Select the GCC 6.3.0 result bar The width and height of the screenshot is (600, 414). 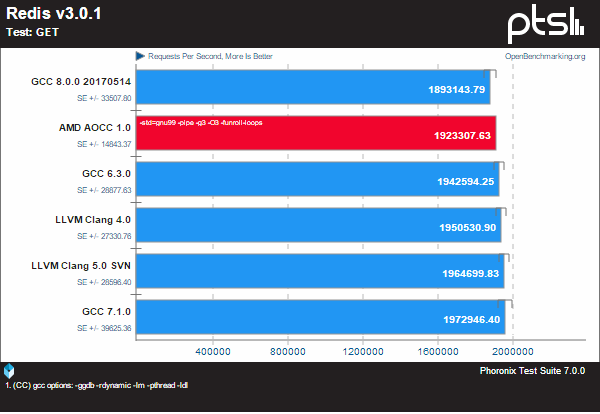(x=318, y=179)
